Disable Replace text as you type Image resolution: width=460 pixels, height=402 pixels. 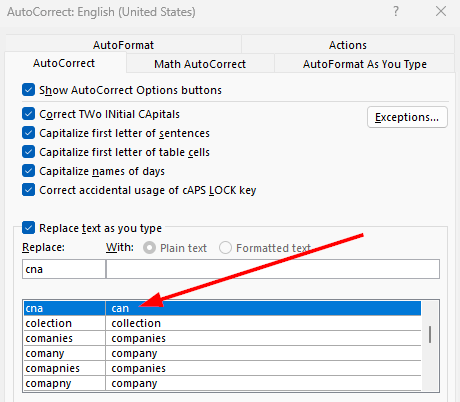(x=28, y=228)
